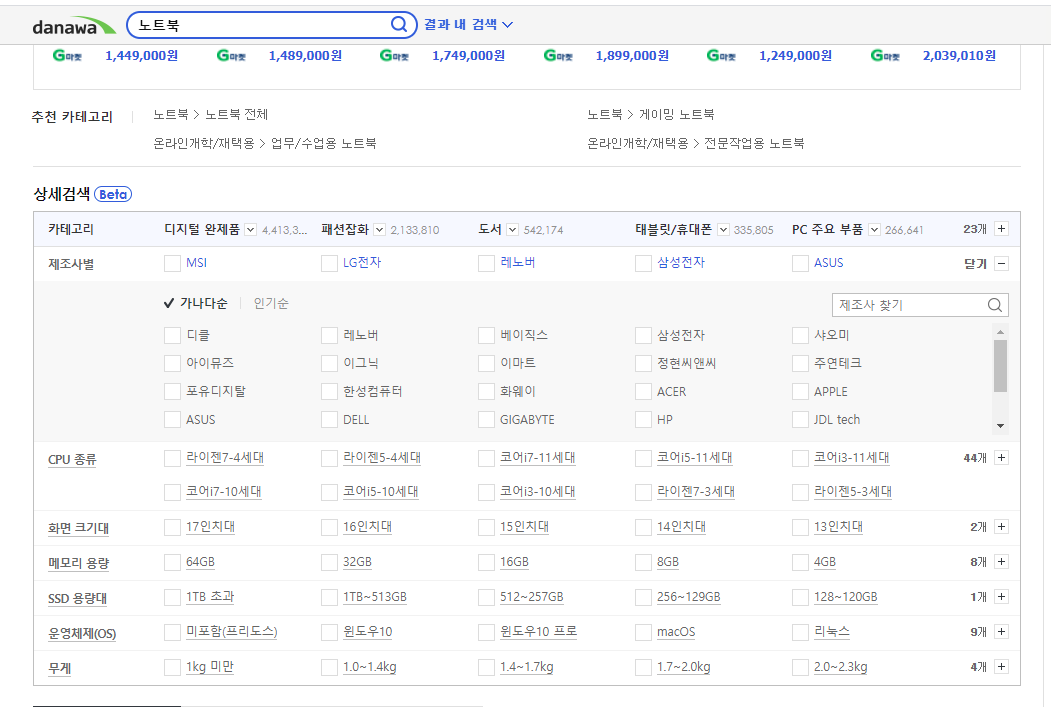Sort manufacturers by 인기순

click(271, 304)
